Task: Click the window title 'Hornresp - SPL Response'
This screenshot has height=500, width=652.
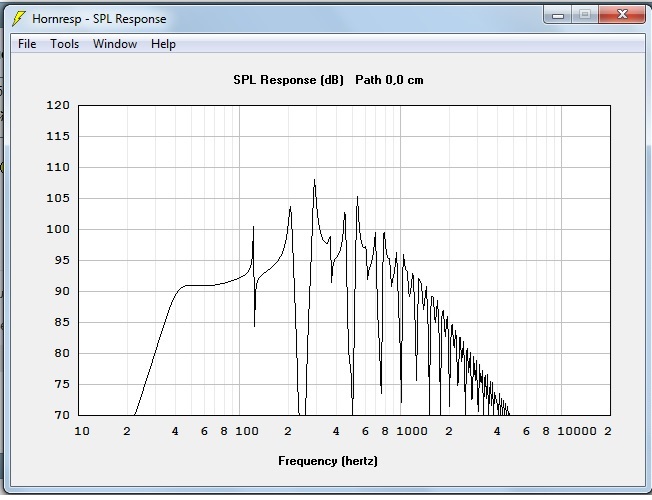Action: (x=99, y=19)
